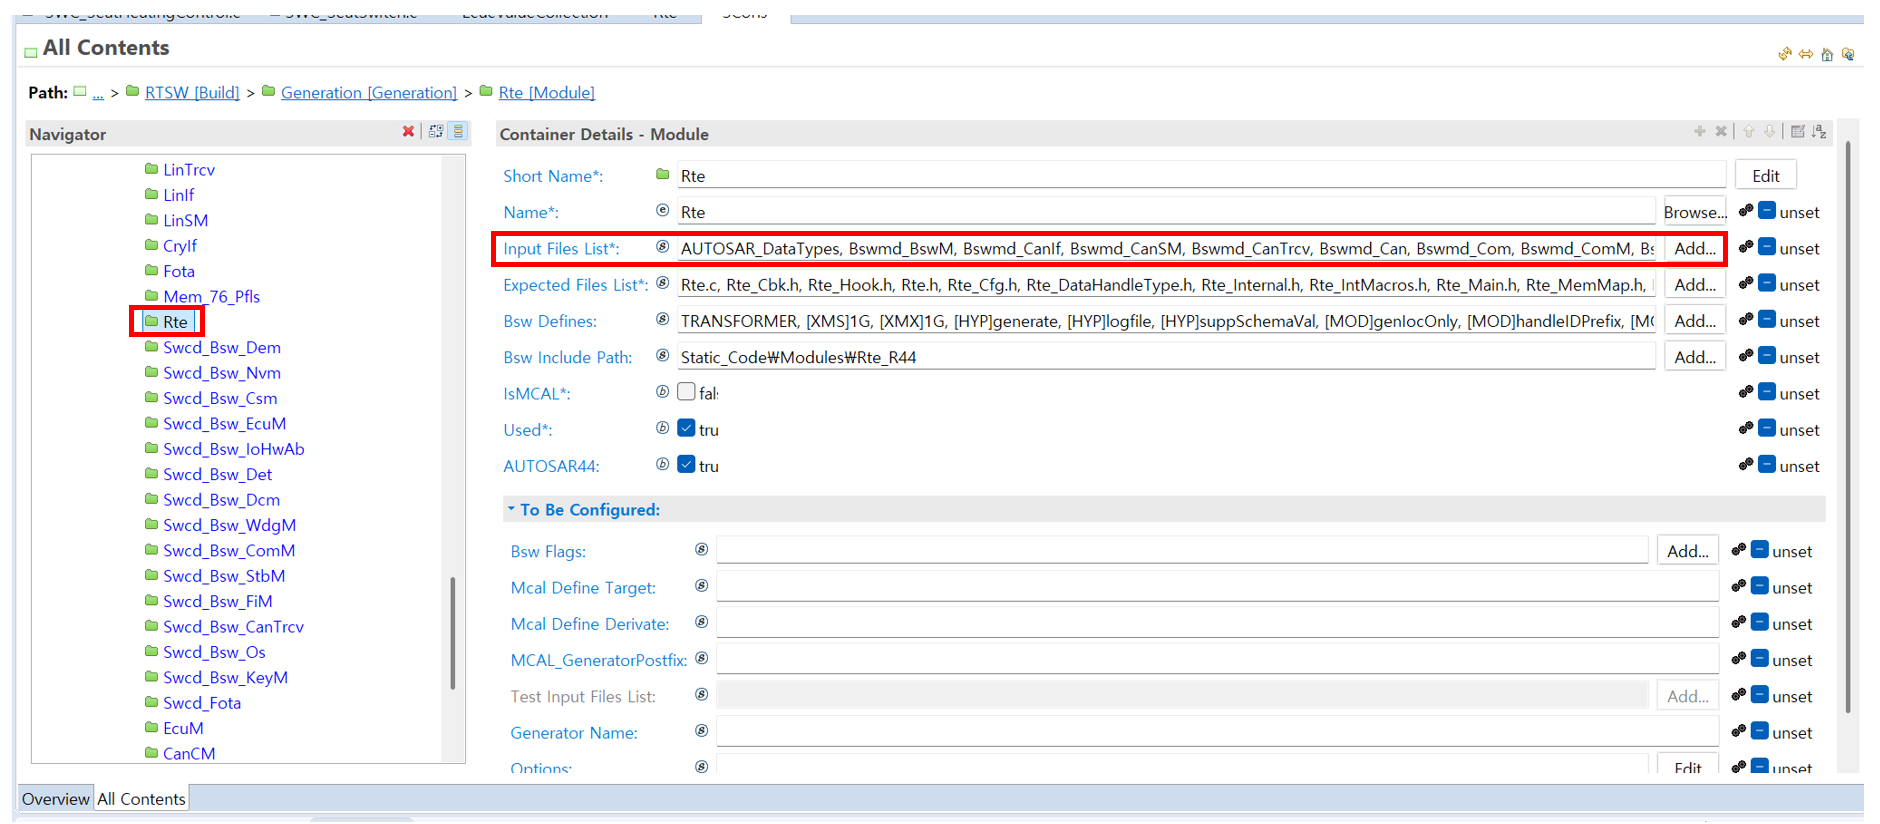
Task: Open the RTSW [Build] breadcrumb link
Action: 192,92
